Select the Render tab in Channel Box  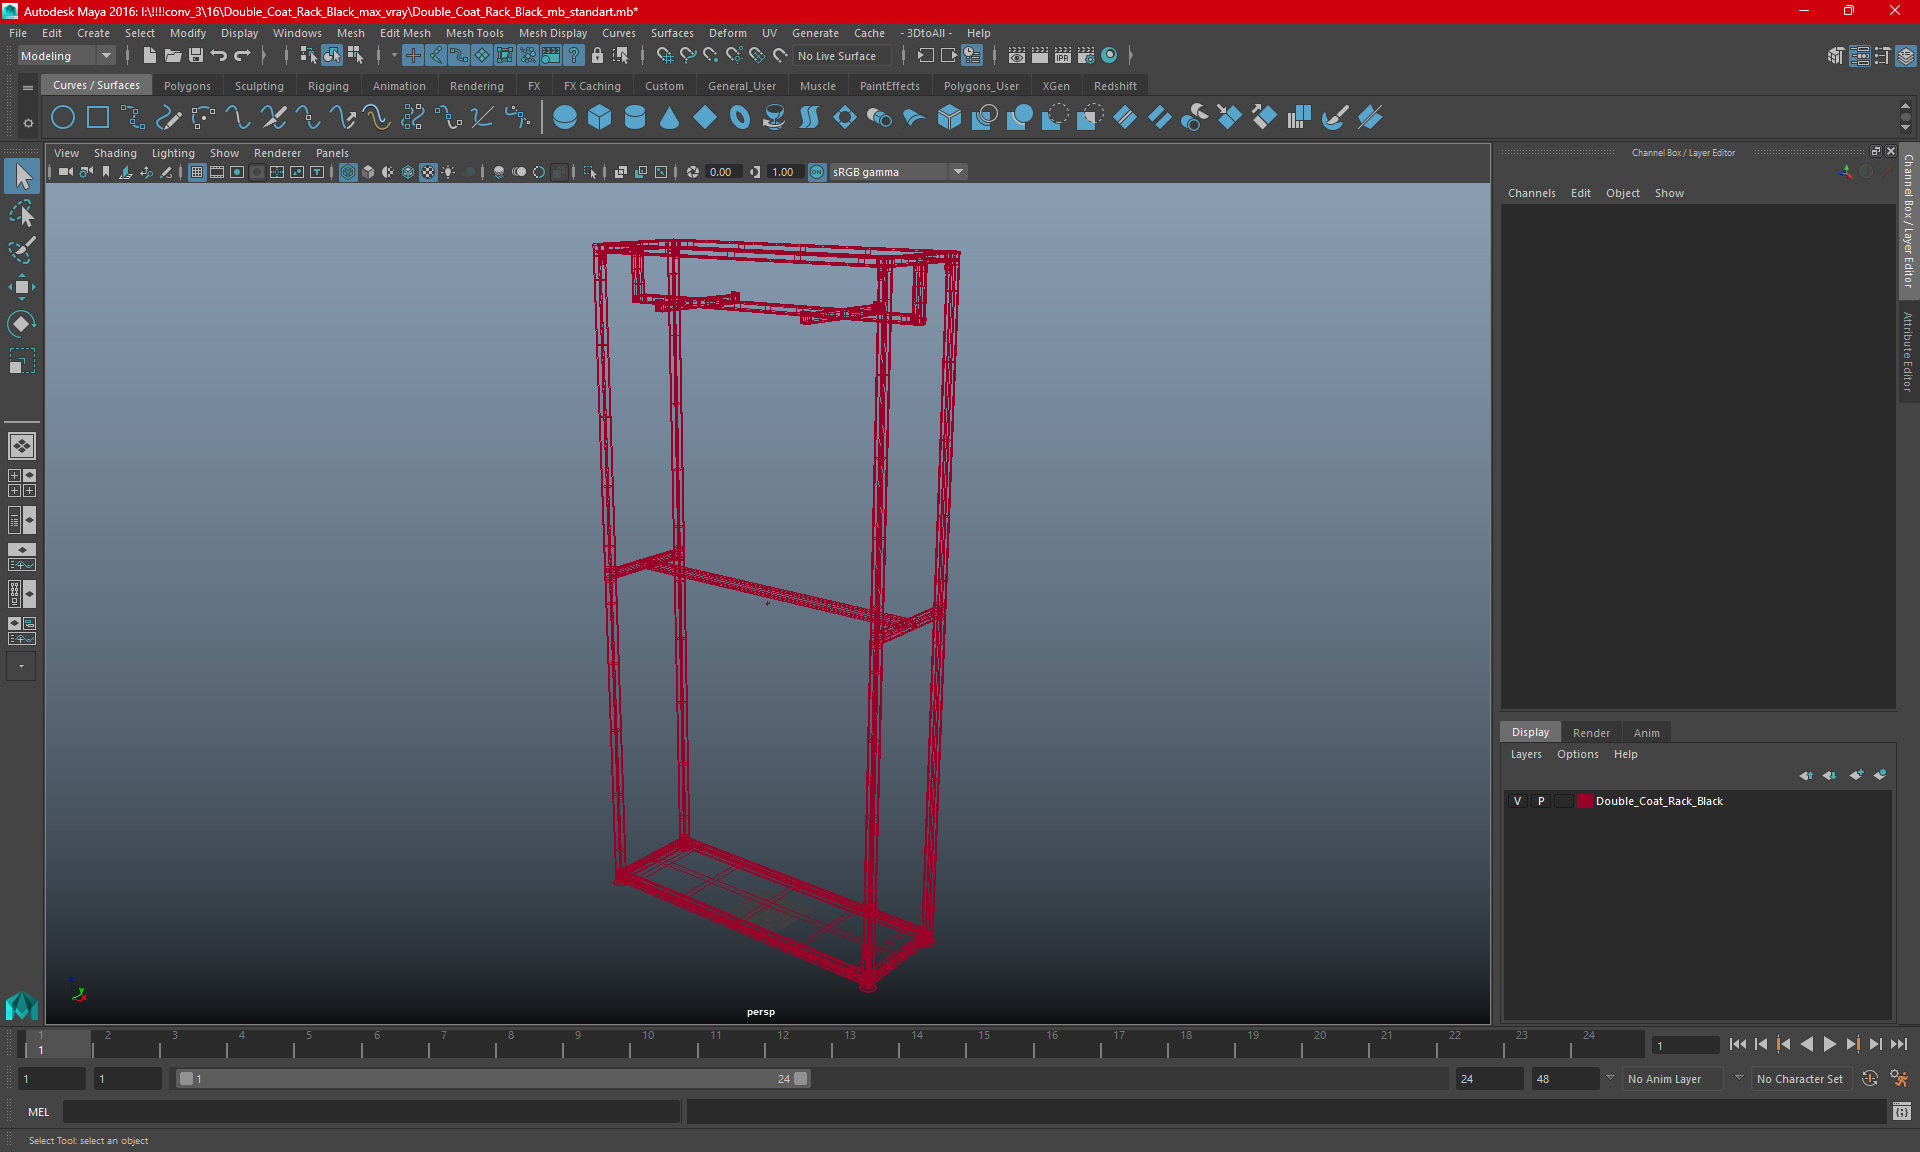[x=1589, y=731]
